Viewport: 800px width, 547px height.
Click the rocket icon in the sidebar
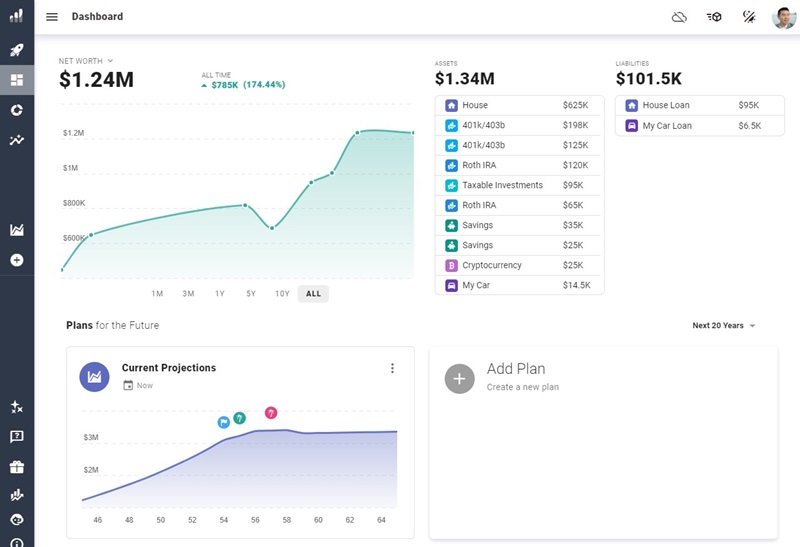(x=17, y=50)
